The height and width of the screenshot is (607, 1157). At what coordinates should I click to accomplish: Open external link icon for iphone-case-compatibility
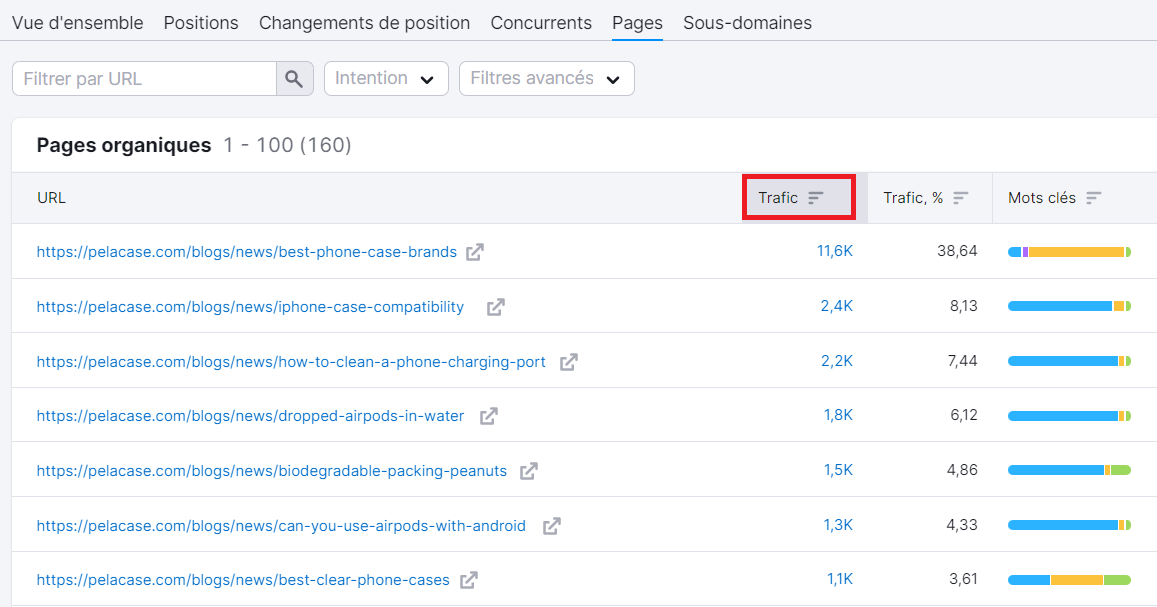tap(495, 307)
